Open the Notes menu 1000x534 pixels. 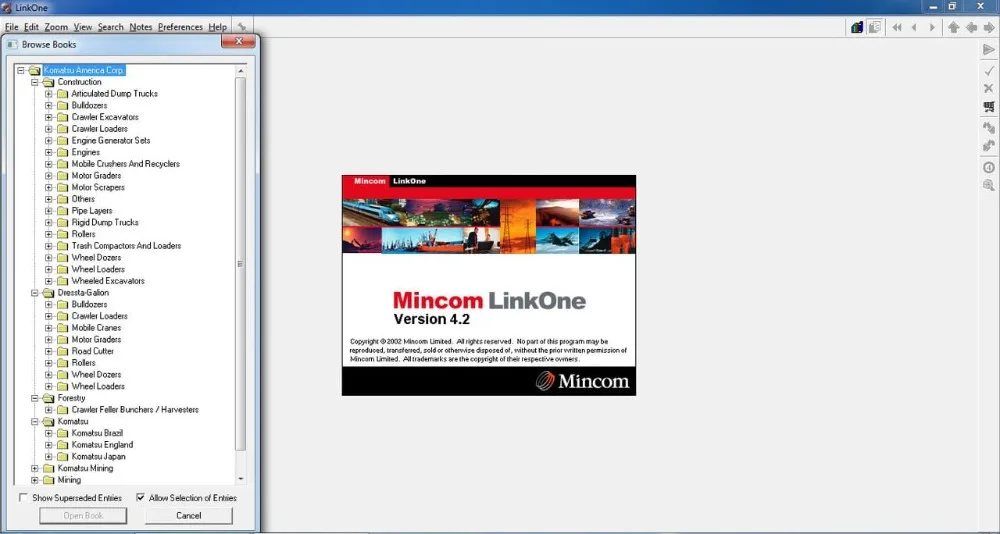coord(140,27)
